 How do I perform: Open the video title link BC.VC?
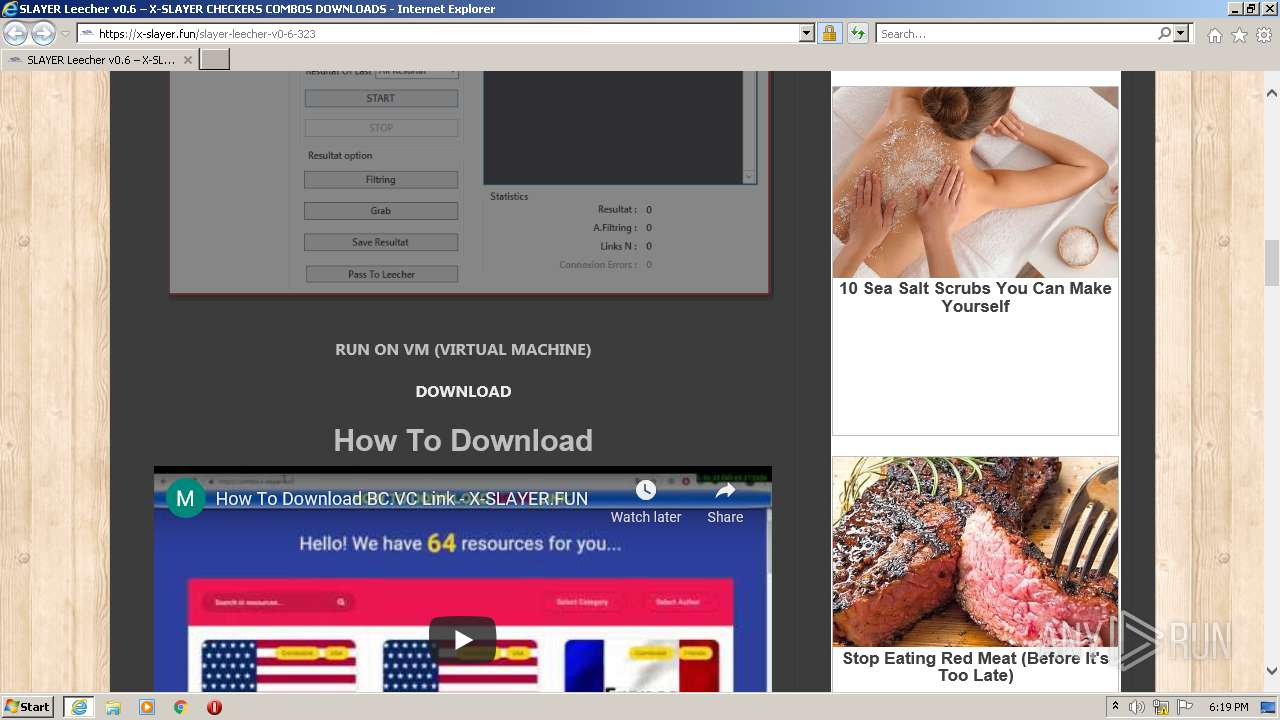(402, 498)
